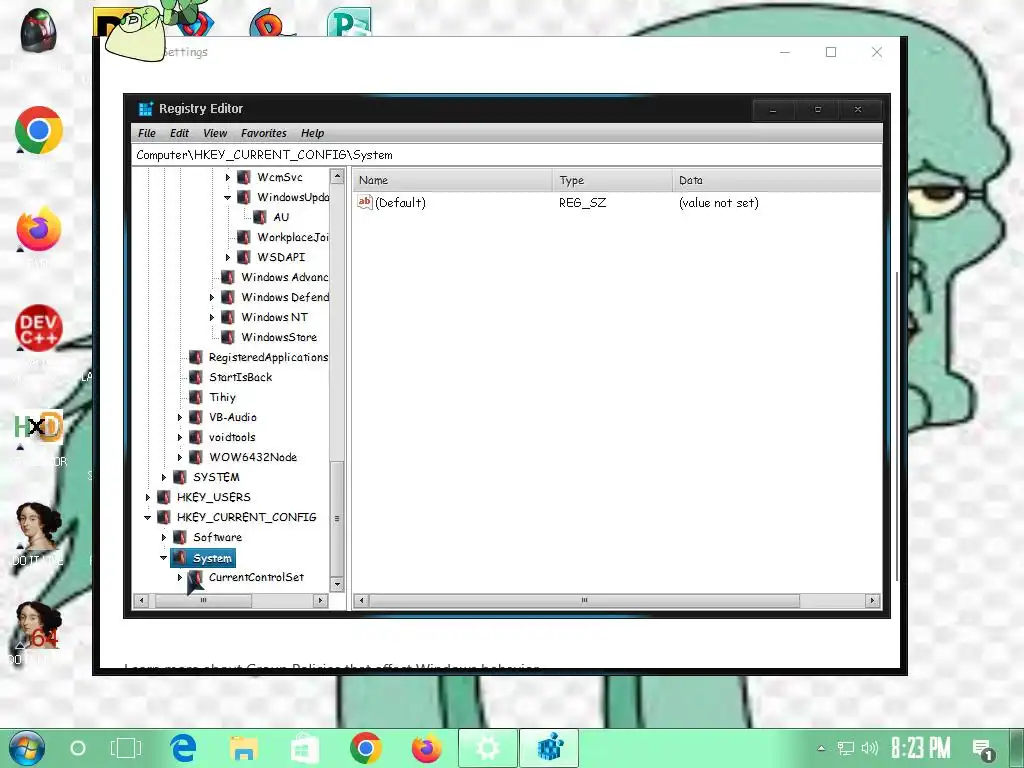
Task: Click the Windows Advanced key icon
Action: 228,278
